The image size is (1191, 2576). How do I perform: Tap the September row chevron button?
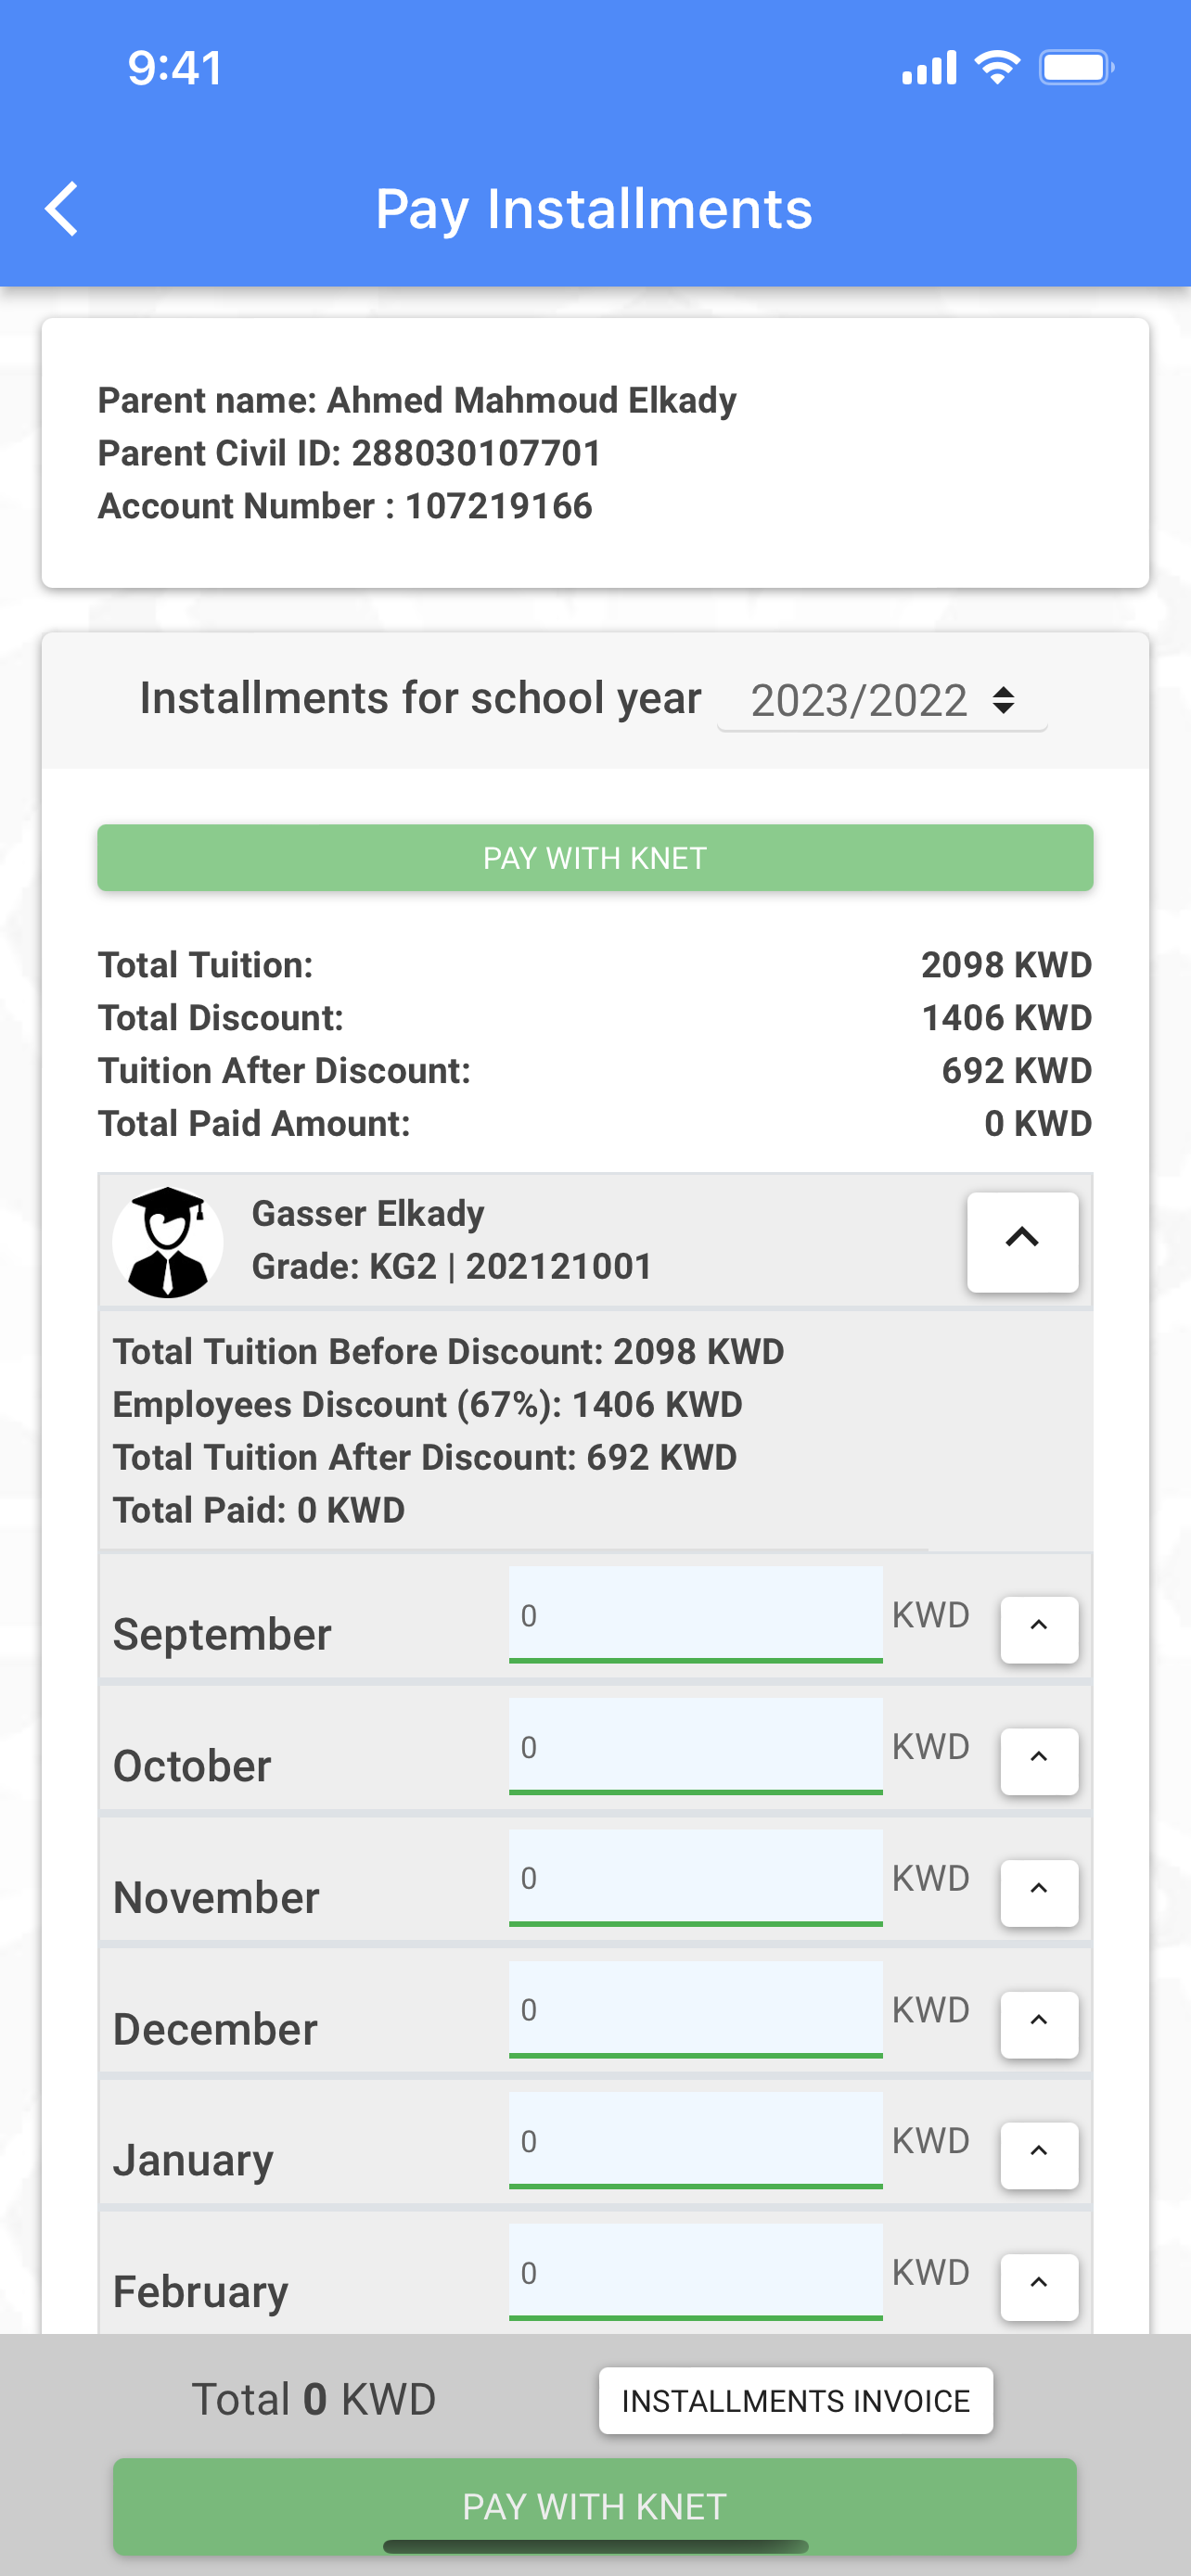click(x=1039, y=1629)
